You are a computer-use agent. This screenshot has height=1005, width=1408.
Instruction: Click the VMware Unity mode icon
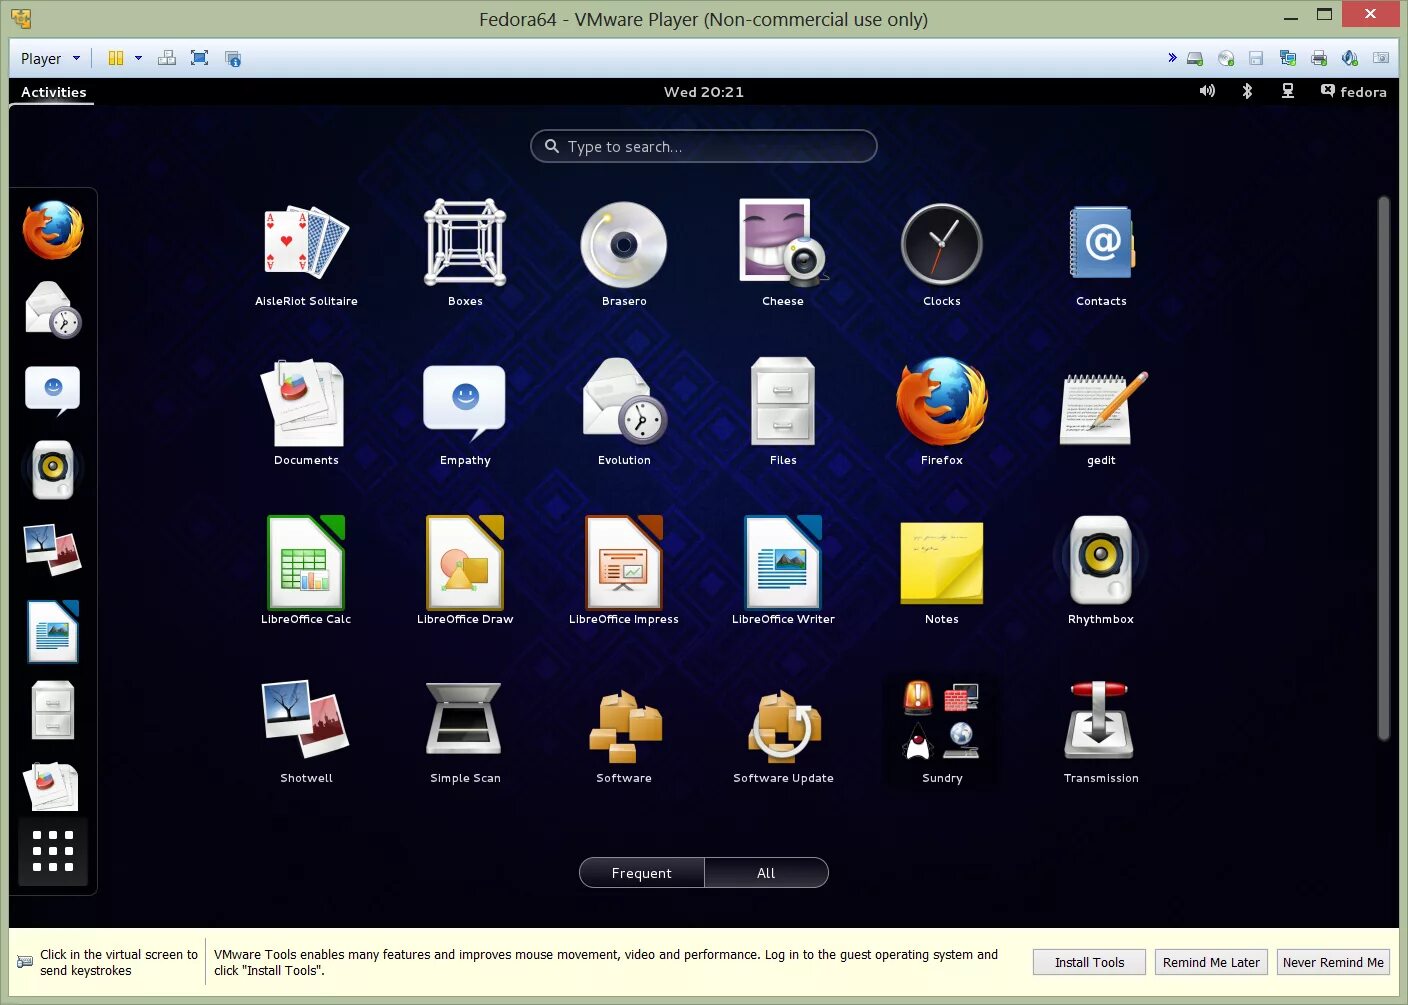coord(233,59)
